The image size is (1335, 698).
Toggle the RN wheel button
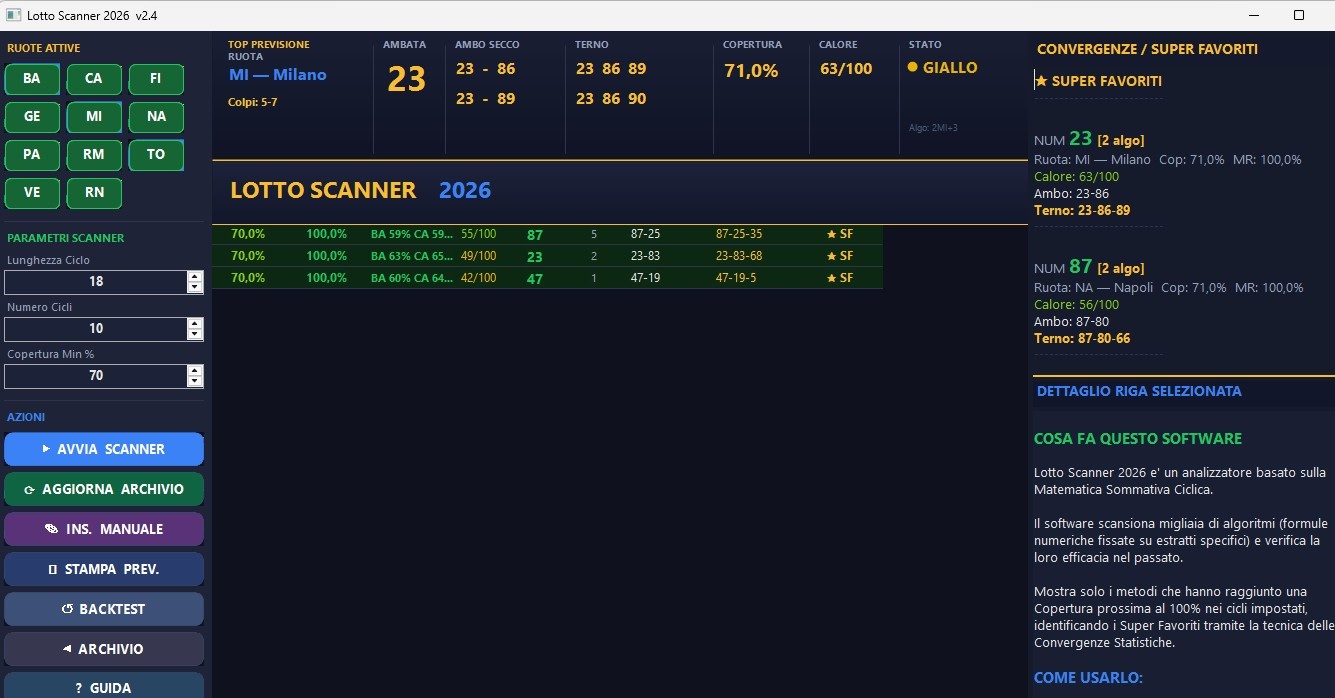click(x=94, y=193)
